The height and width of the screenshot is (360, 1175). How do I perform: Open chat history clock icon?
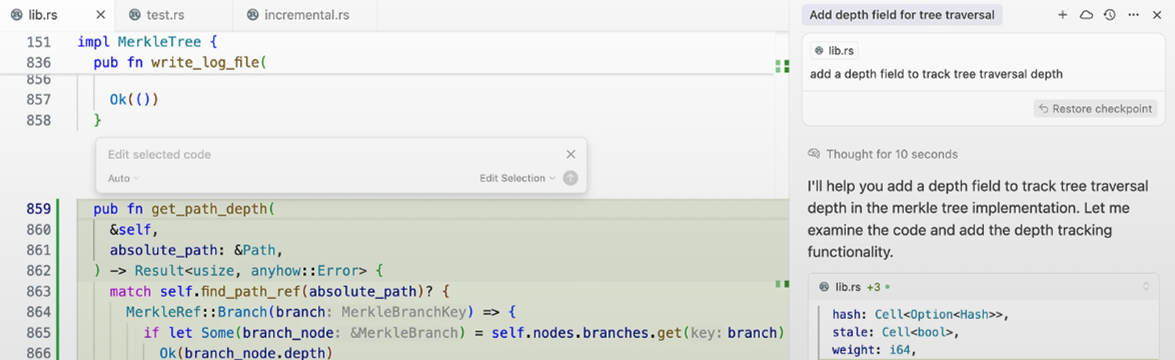(1110, 15)
